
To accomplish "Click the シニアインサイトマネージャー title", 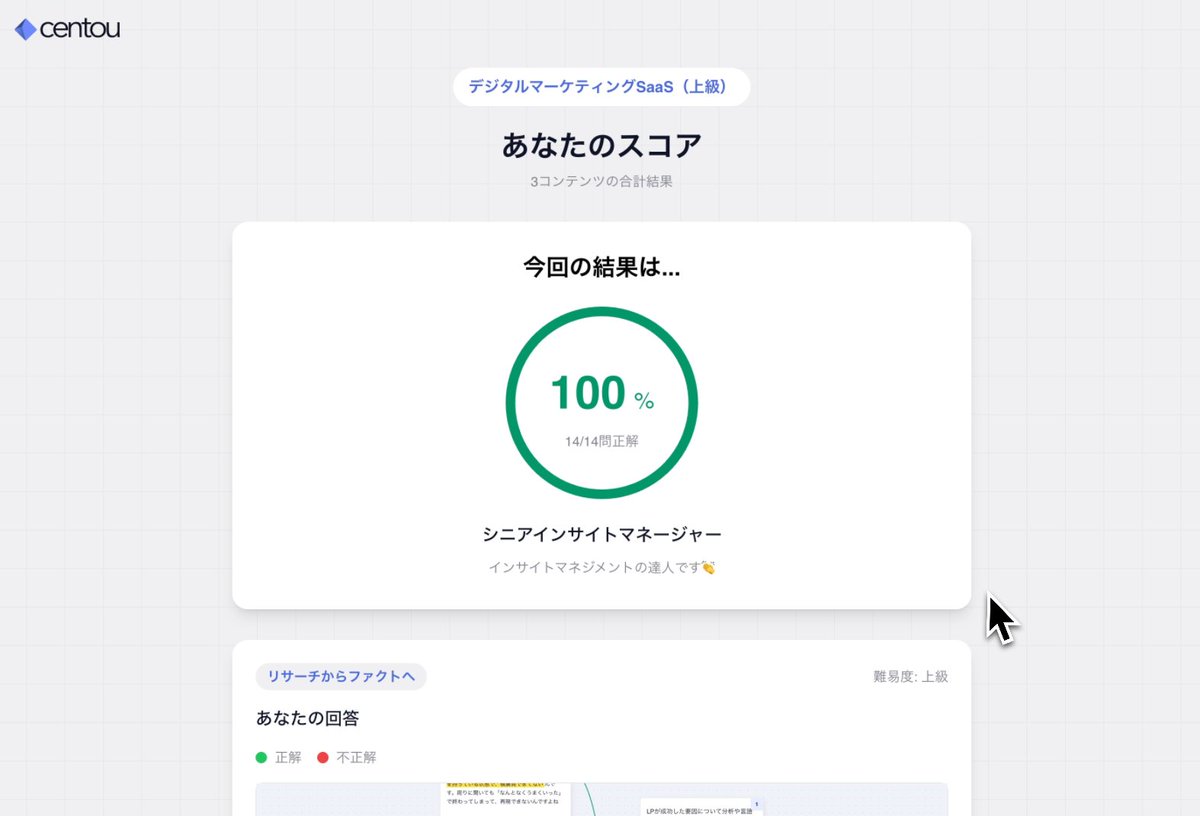I will pos(601,534).
